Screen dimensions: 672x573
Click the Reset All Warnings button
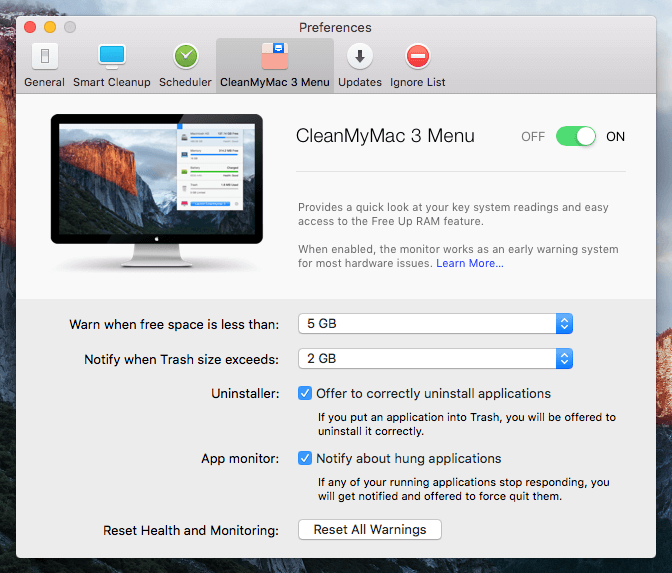pos(370,530)
